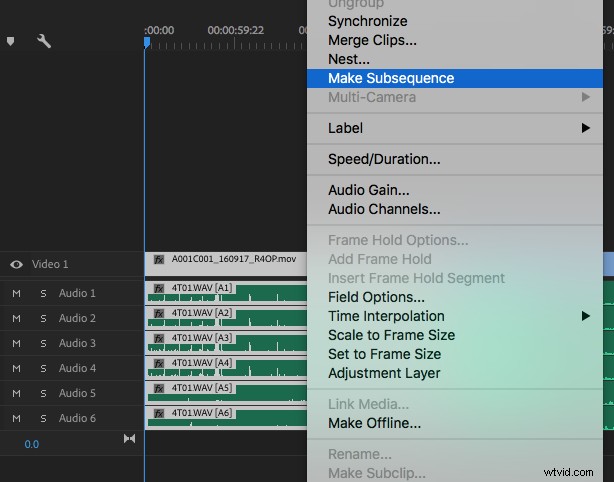Open Audio Channels... dialog
The image size is (614, 482).
(x=455, y=209)
